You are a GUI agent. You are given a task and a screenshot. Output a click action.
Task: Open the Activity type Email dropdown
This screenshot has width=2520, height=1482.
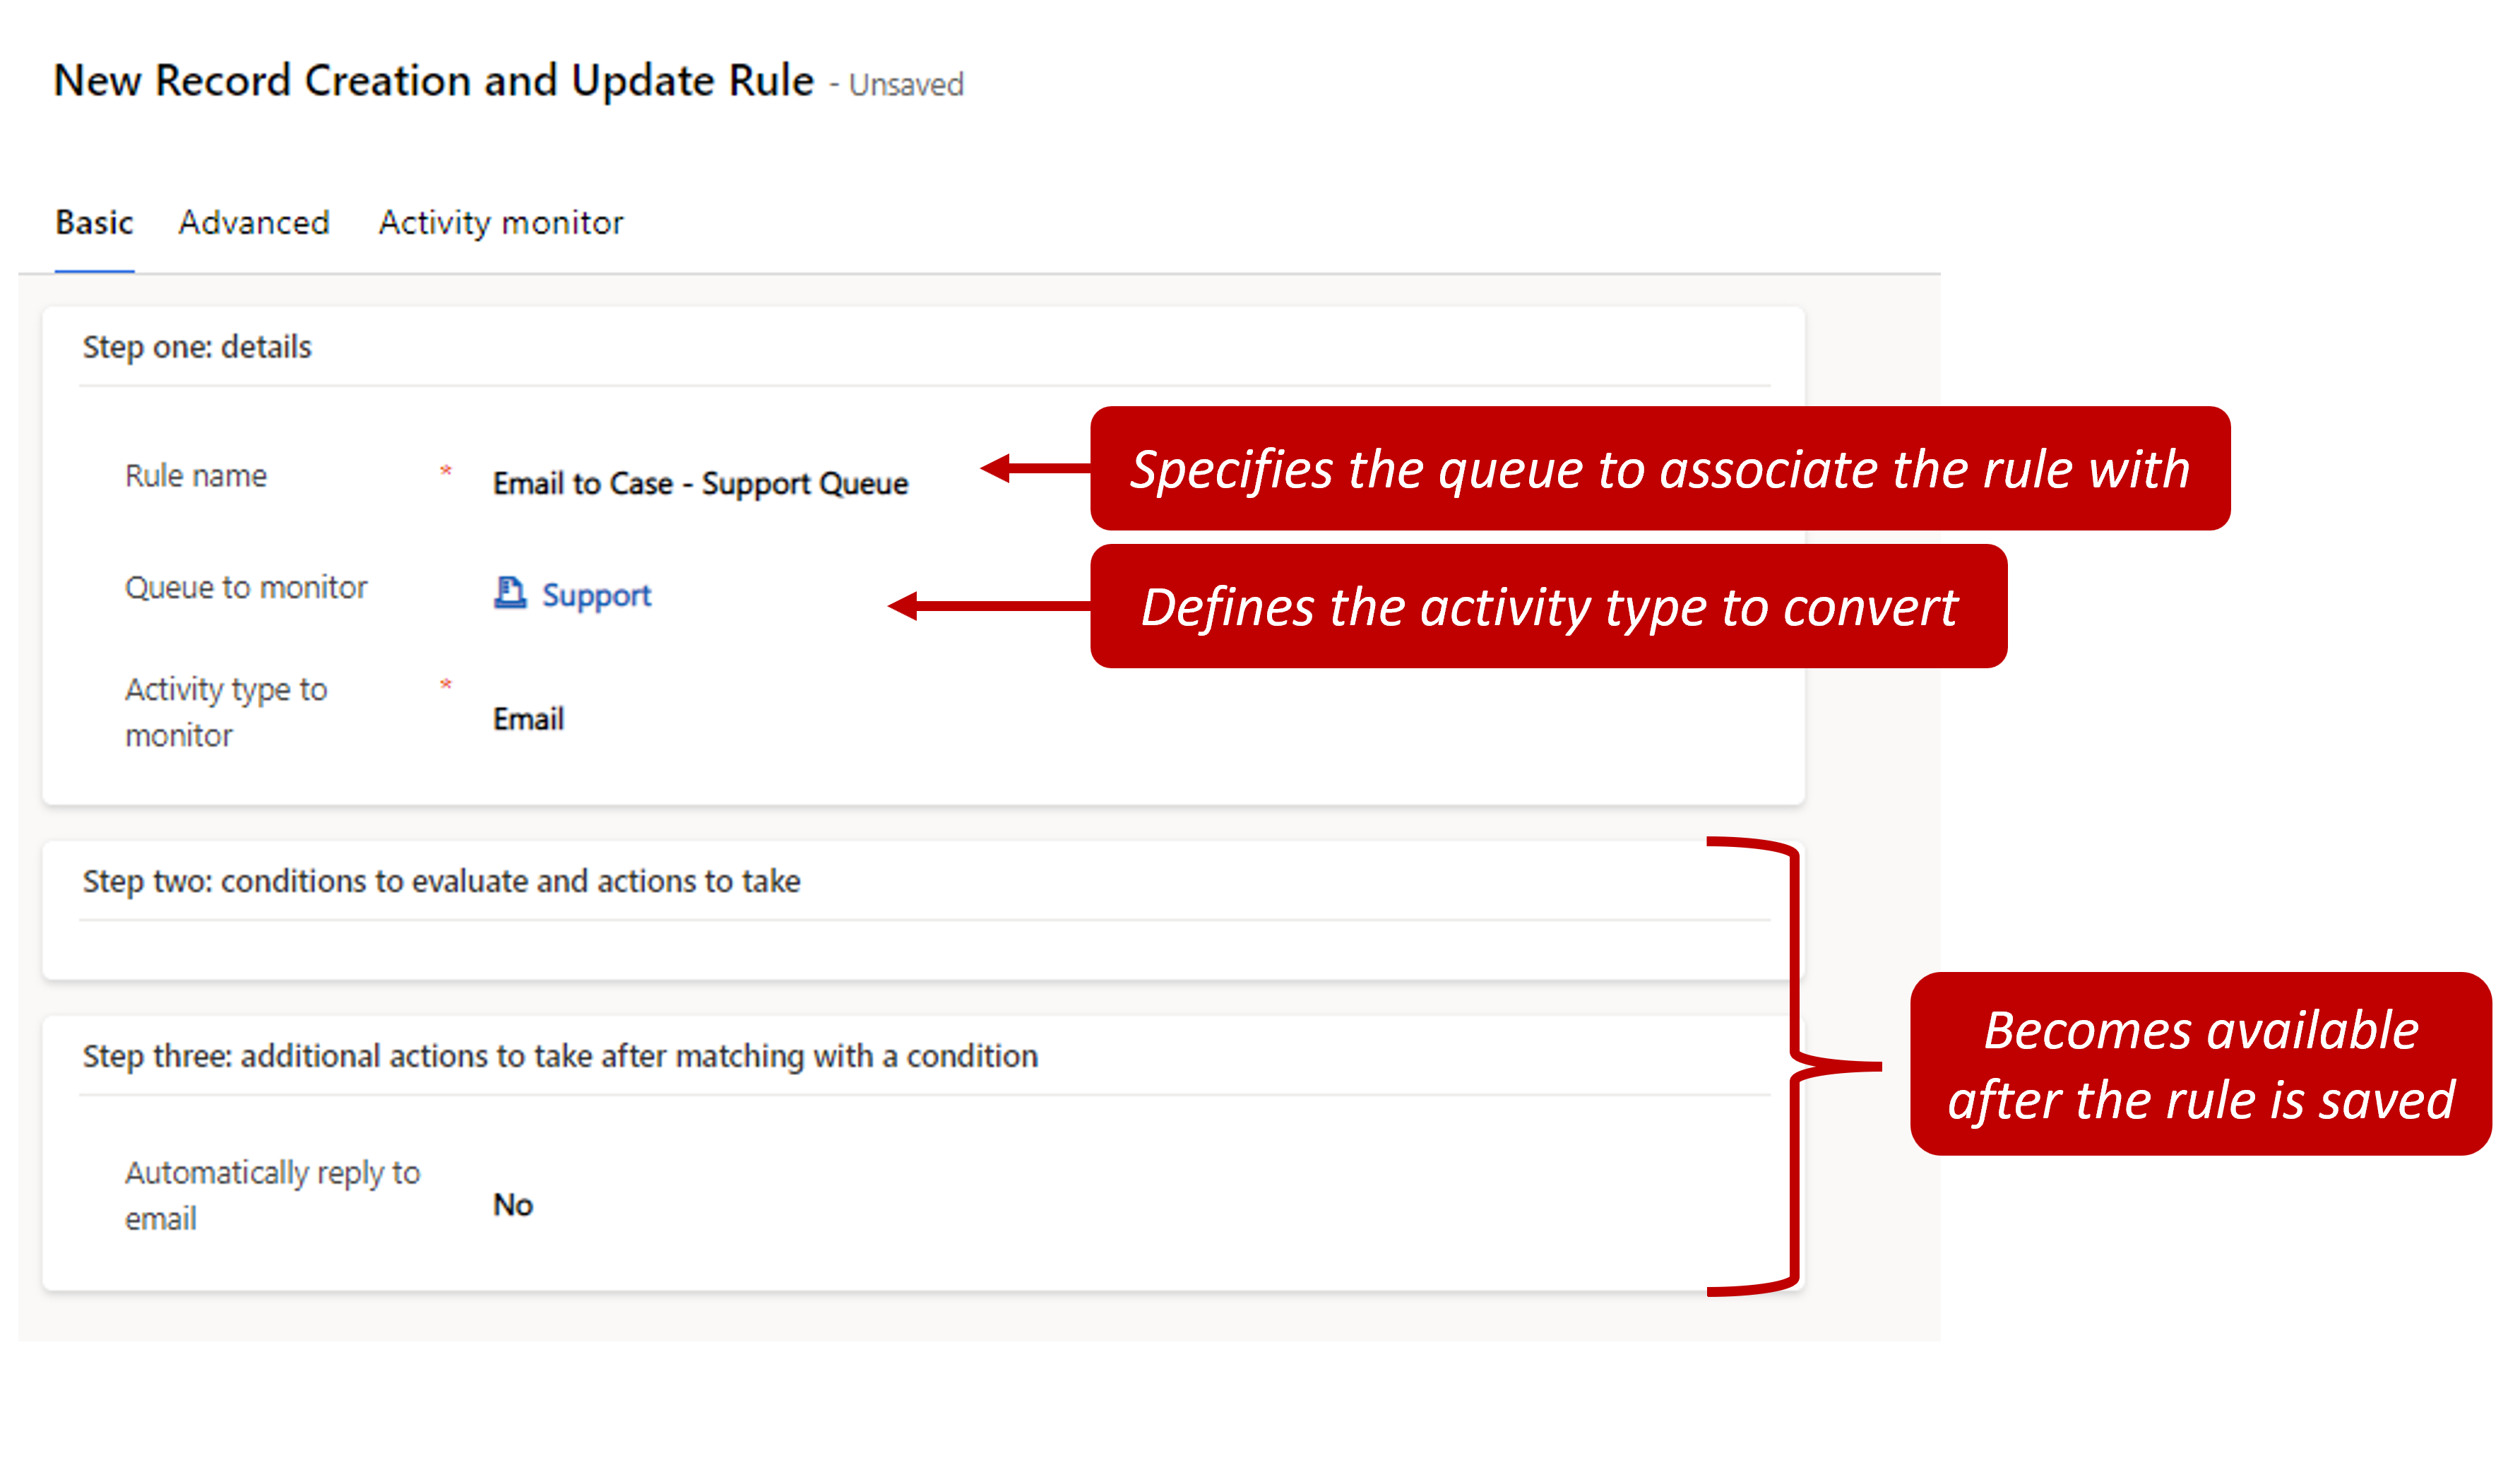[x=529, y=719]
